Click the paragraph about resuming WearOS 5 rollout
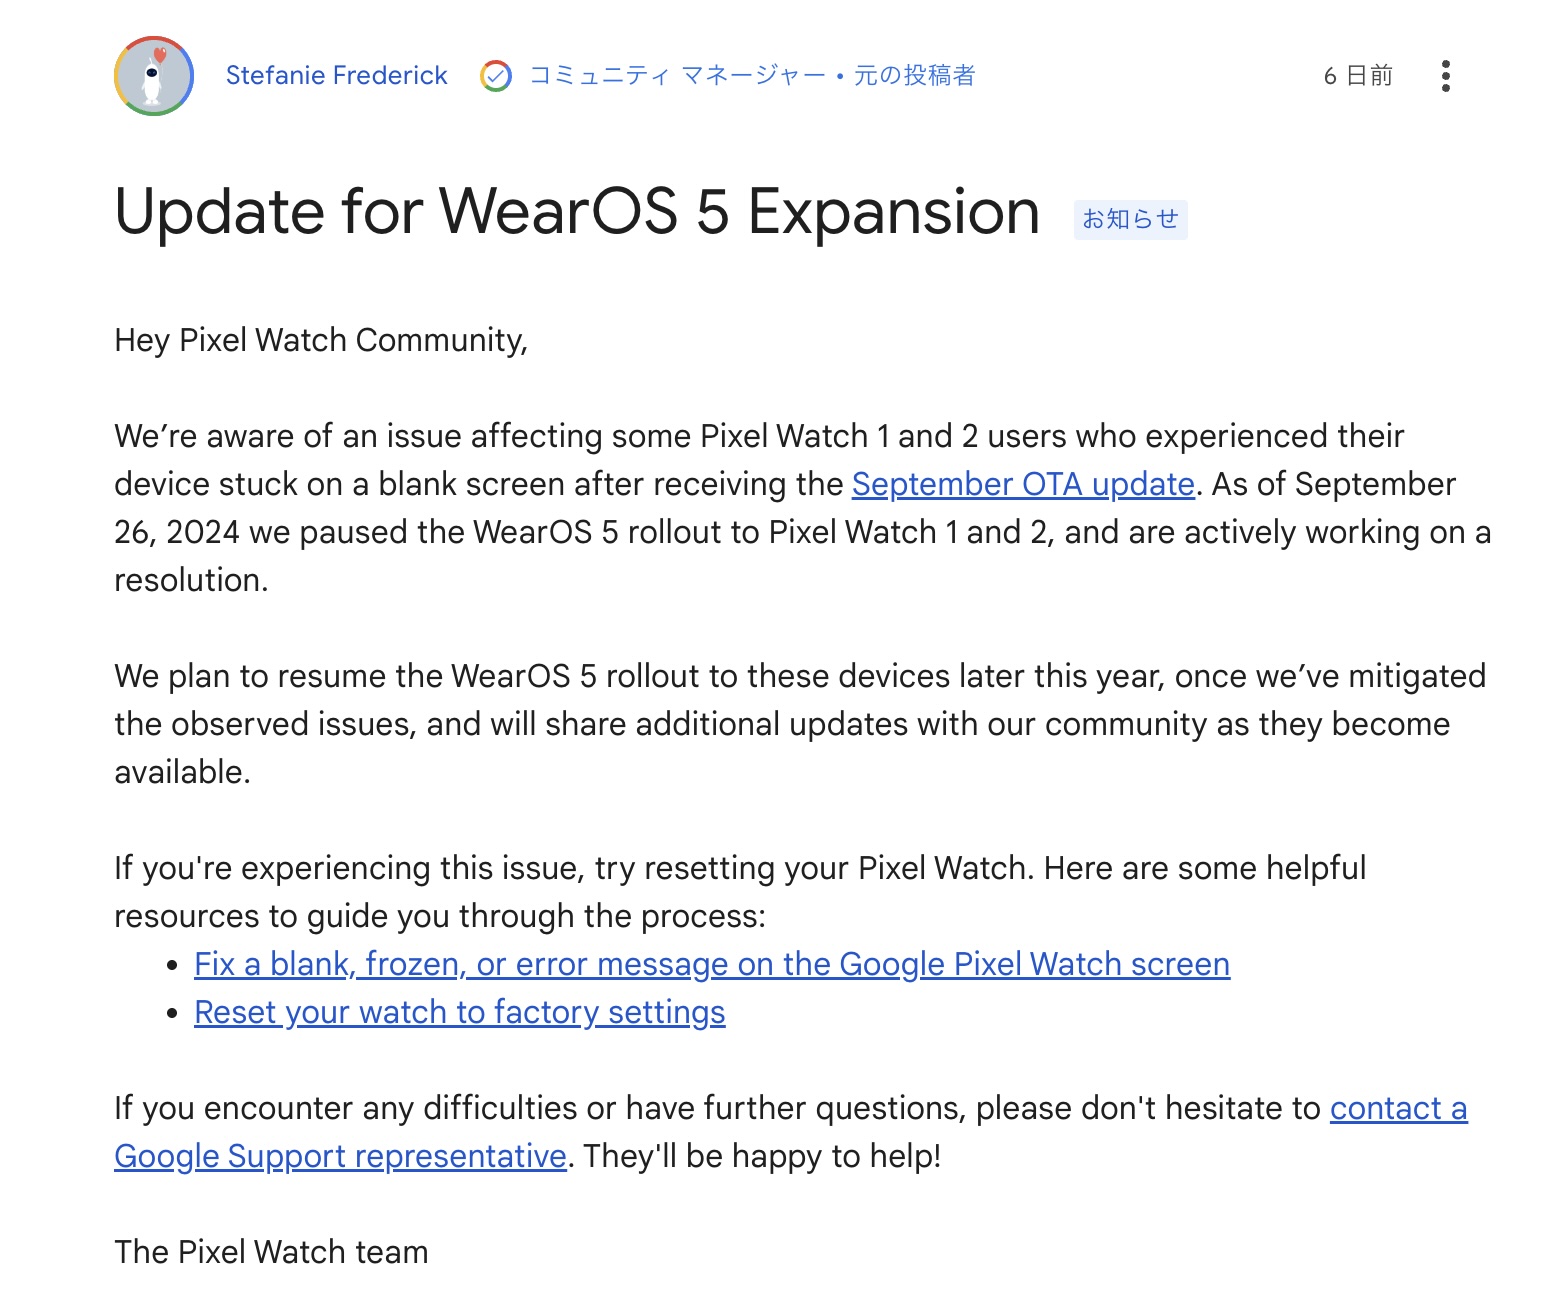This screenshot has width=1566, height=1299. pyautogui.click(x=800, y=724)
